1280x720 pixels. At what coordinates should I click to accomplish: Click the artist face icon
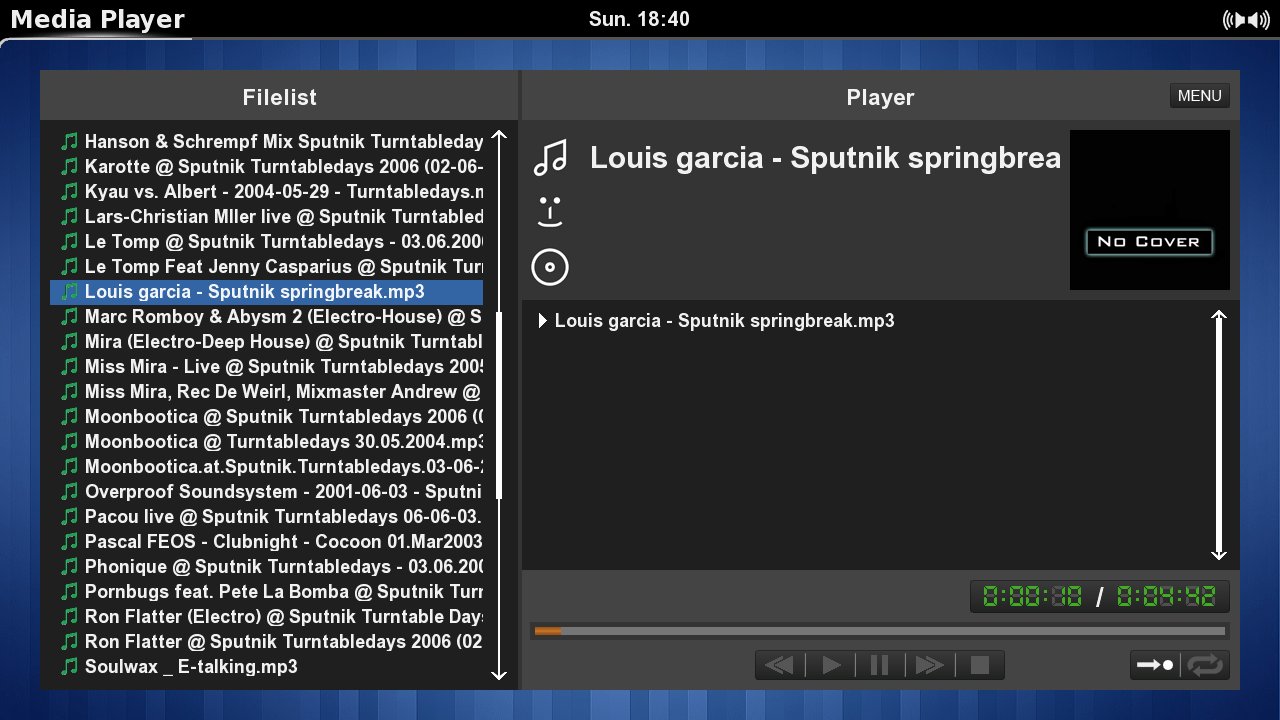[x=550, y=212]
